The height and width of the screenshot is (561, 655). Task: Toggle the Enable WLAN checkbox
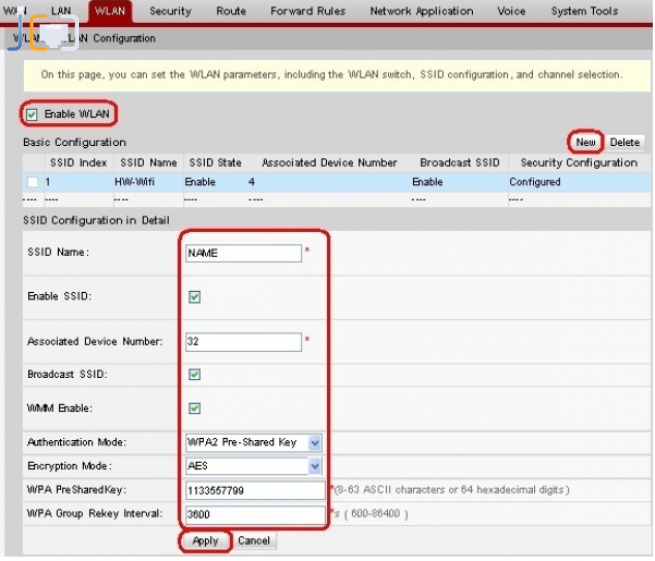33,114
